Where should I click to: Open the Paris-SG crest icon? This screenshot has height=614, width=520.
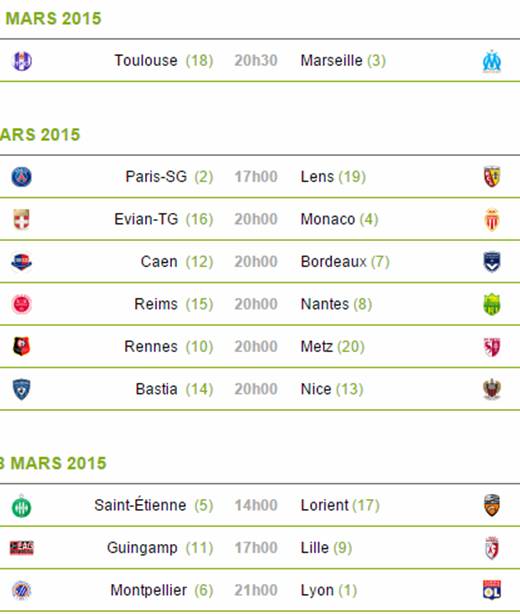22,177
